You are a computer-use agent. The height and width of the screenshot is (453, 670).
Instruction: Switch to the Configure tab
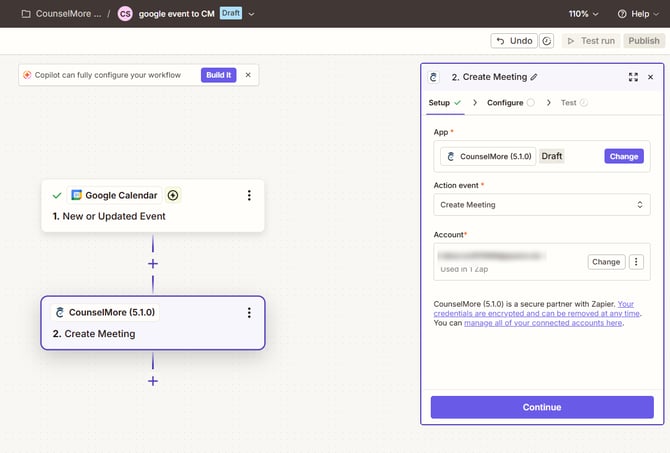[x=511, y=103]
